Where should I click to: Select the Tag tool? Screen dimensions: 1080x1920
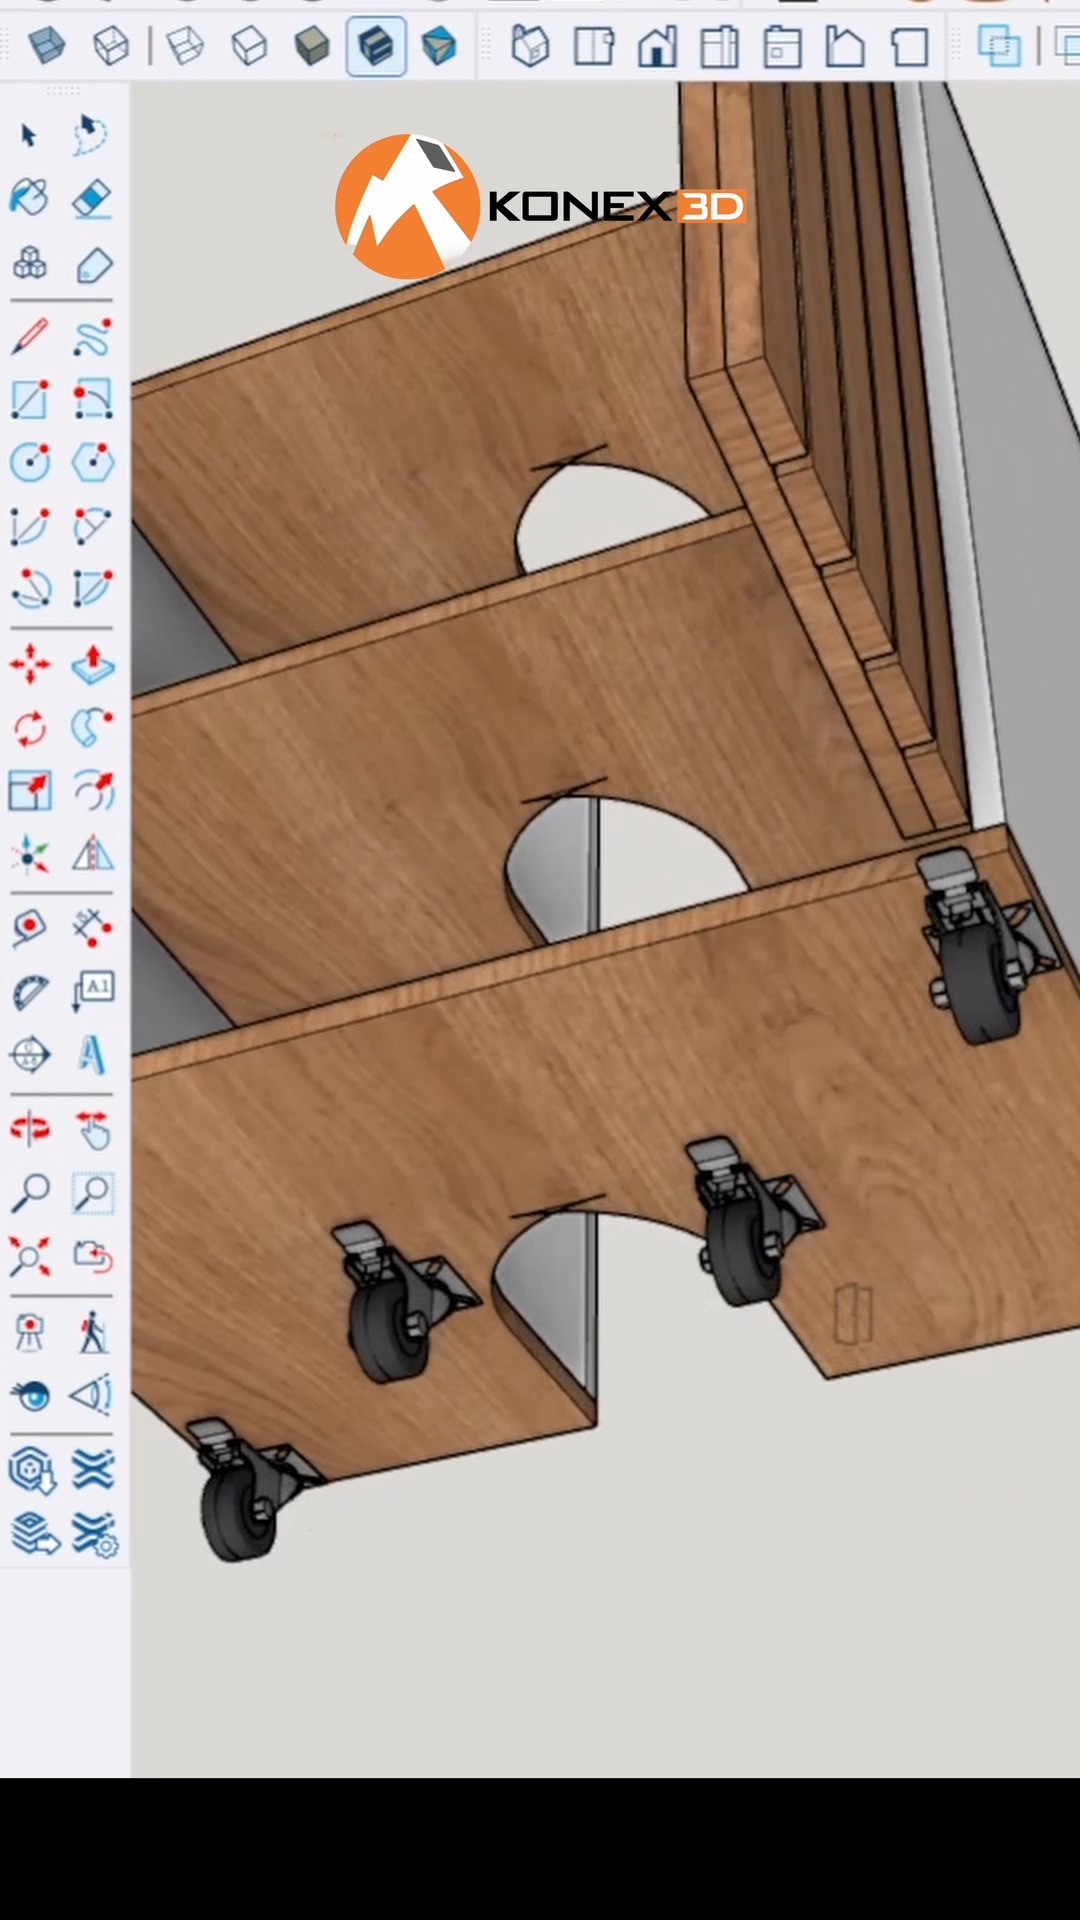click(92, 264)
